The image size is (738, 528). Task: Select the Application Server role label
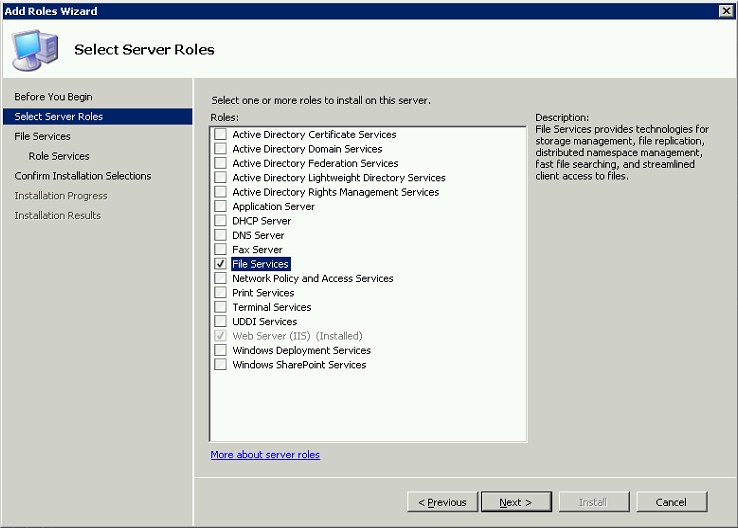coord(273,207)
